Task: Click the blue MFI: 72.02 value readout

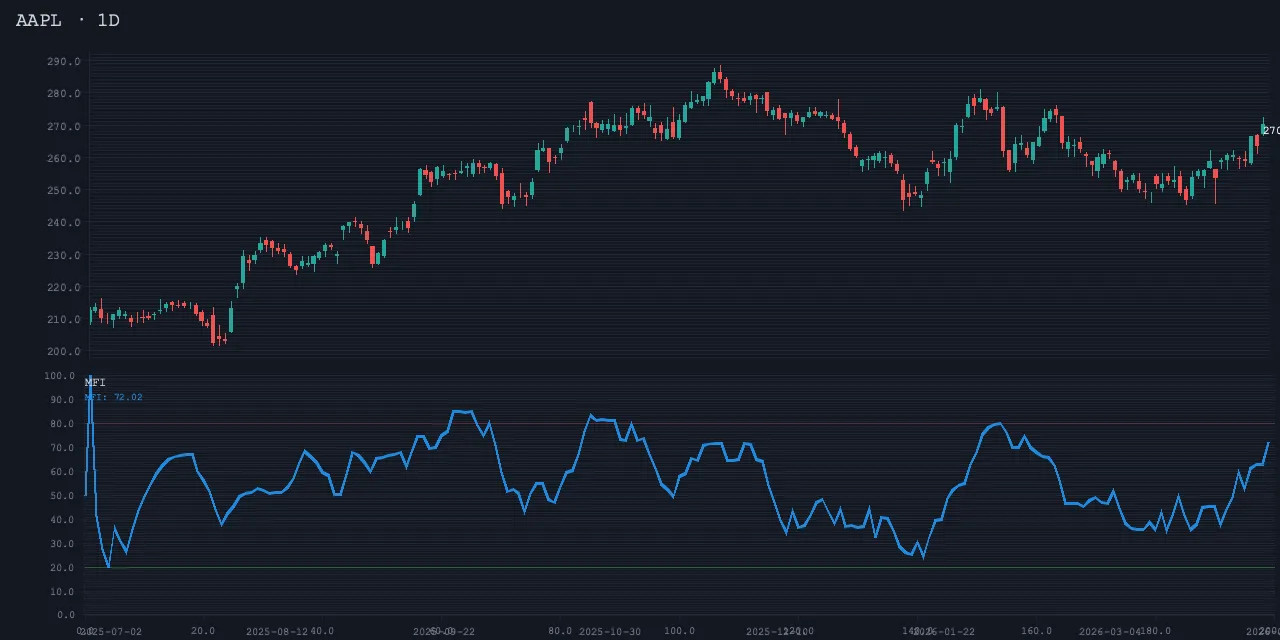Action: point(113,397)
